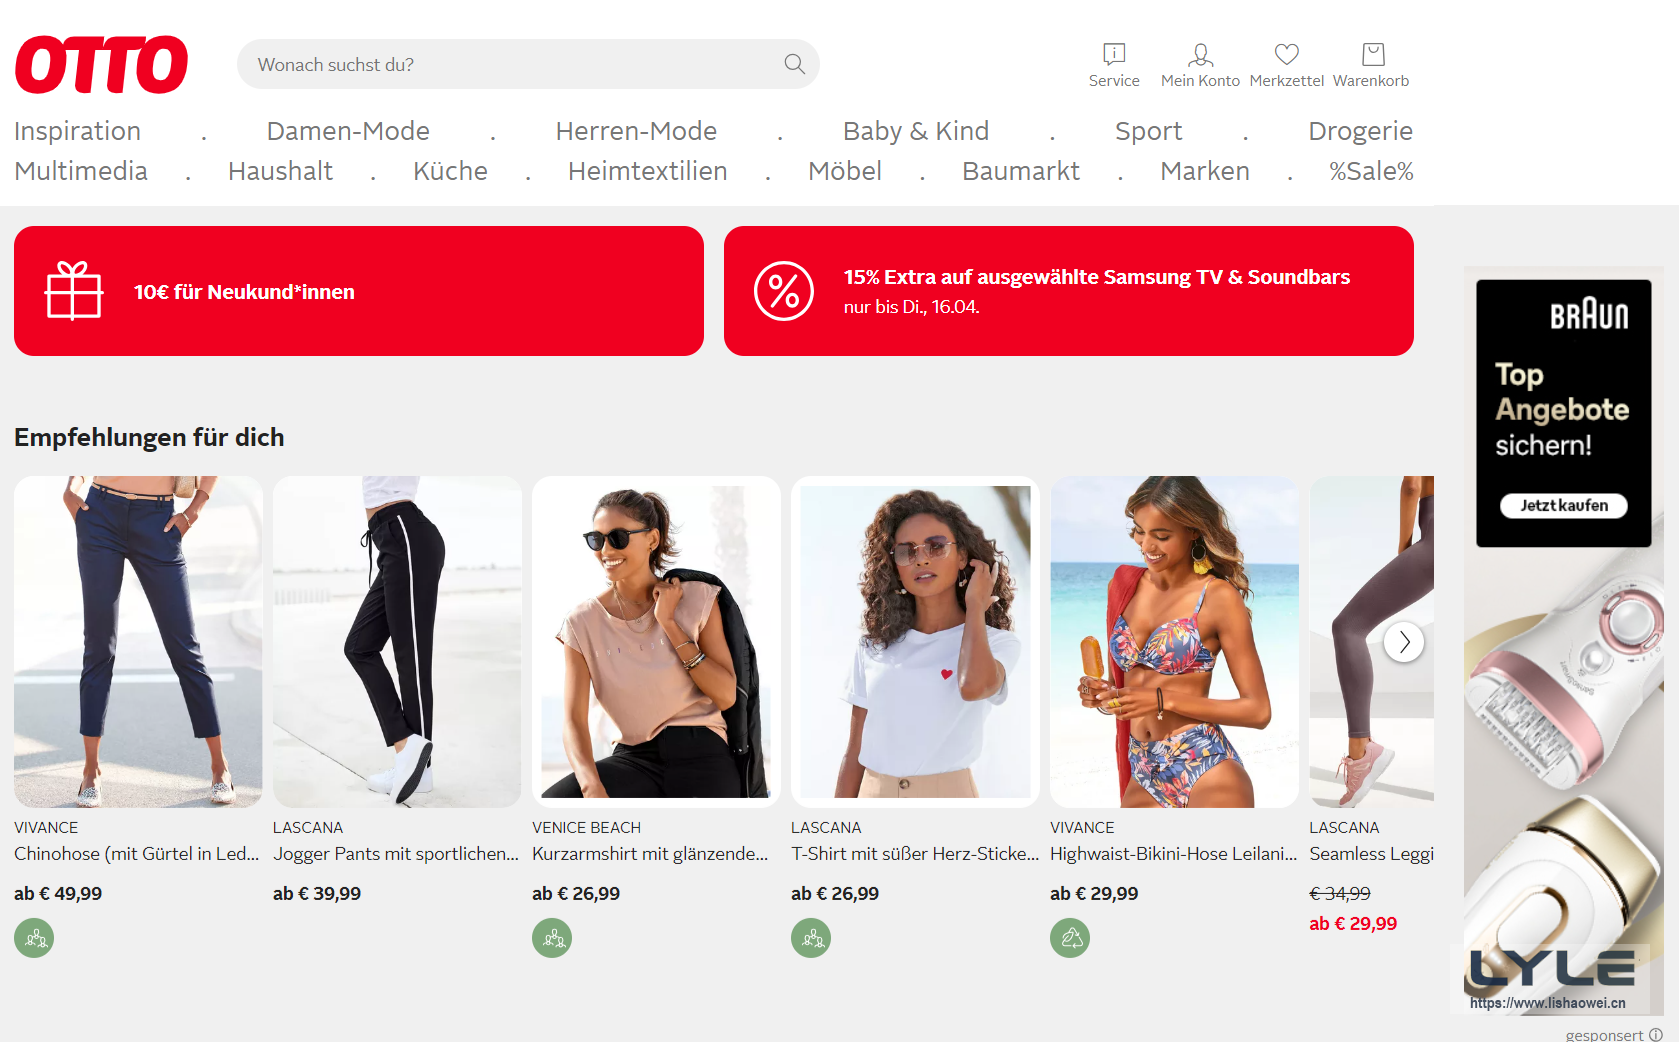
Task: Click 'Kurzarmshirt mit glänzende...' title
Action: coord(650,854)
